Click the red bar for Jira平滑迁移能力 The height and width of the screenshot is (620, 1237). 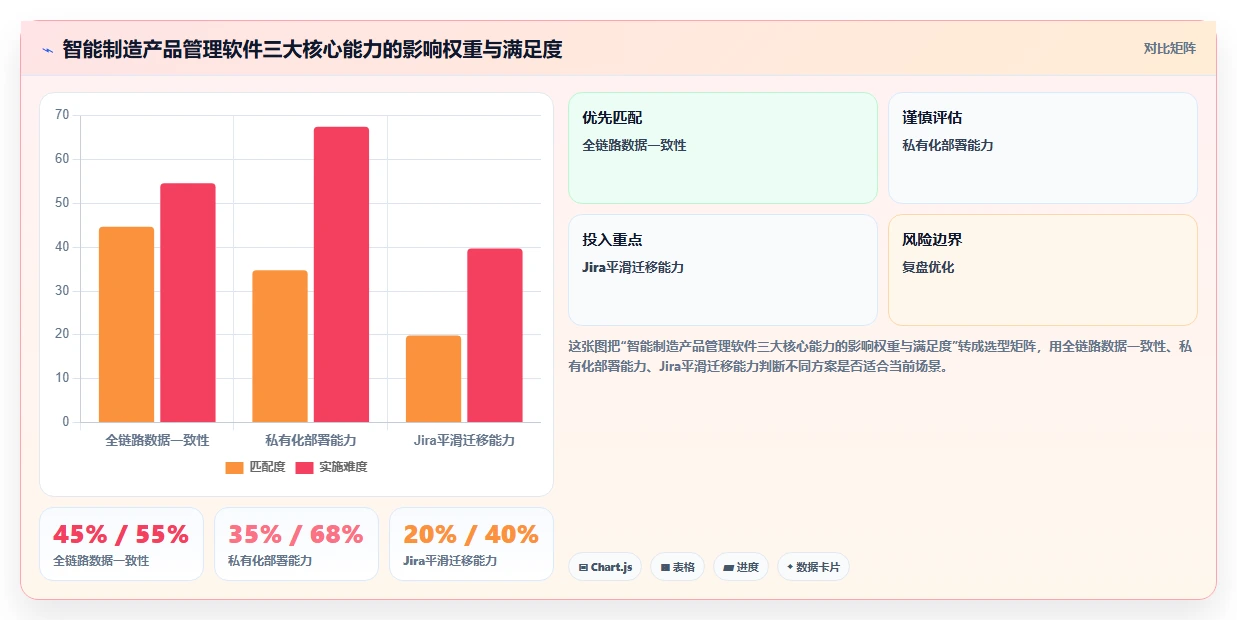[495, 335]
